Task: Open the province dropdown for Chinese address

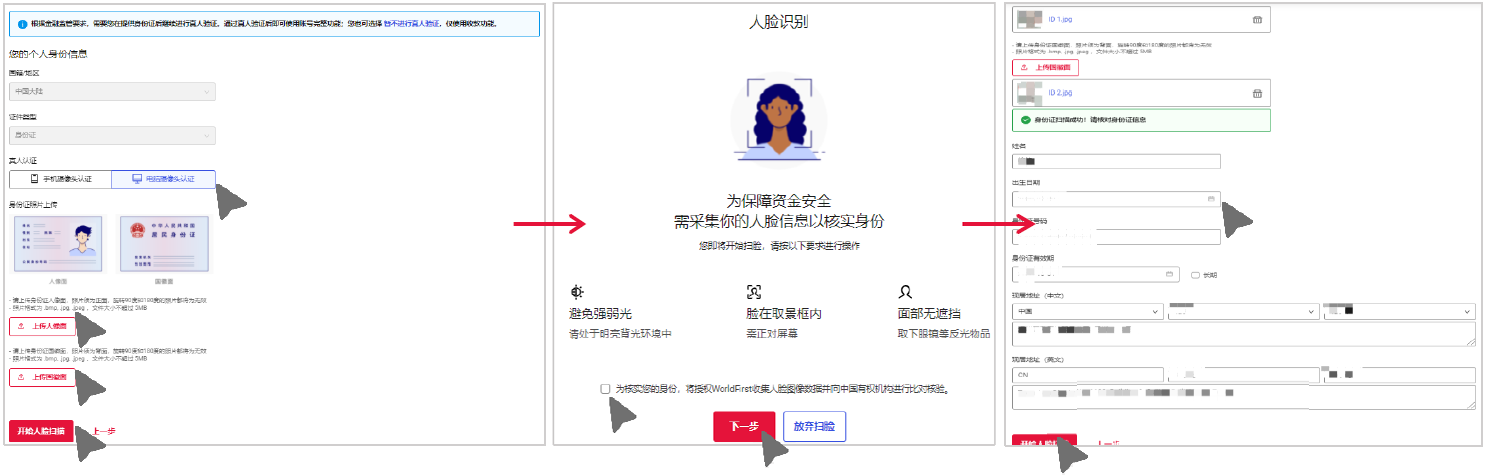Action: [1243, 313]
